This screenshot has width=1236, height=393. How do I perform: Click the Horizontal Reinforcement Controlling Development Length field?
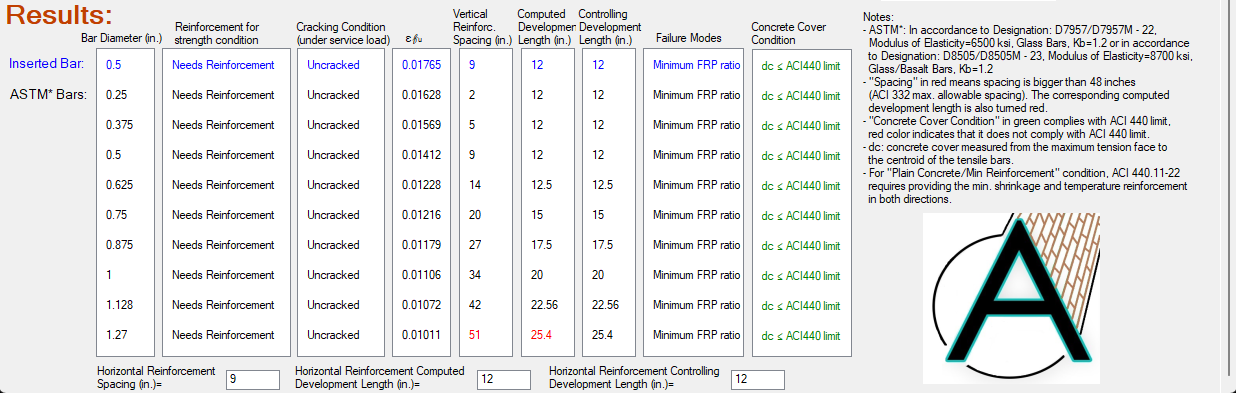(x=758, y=379)
